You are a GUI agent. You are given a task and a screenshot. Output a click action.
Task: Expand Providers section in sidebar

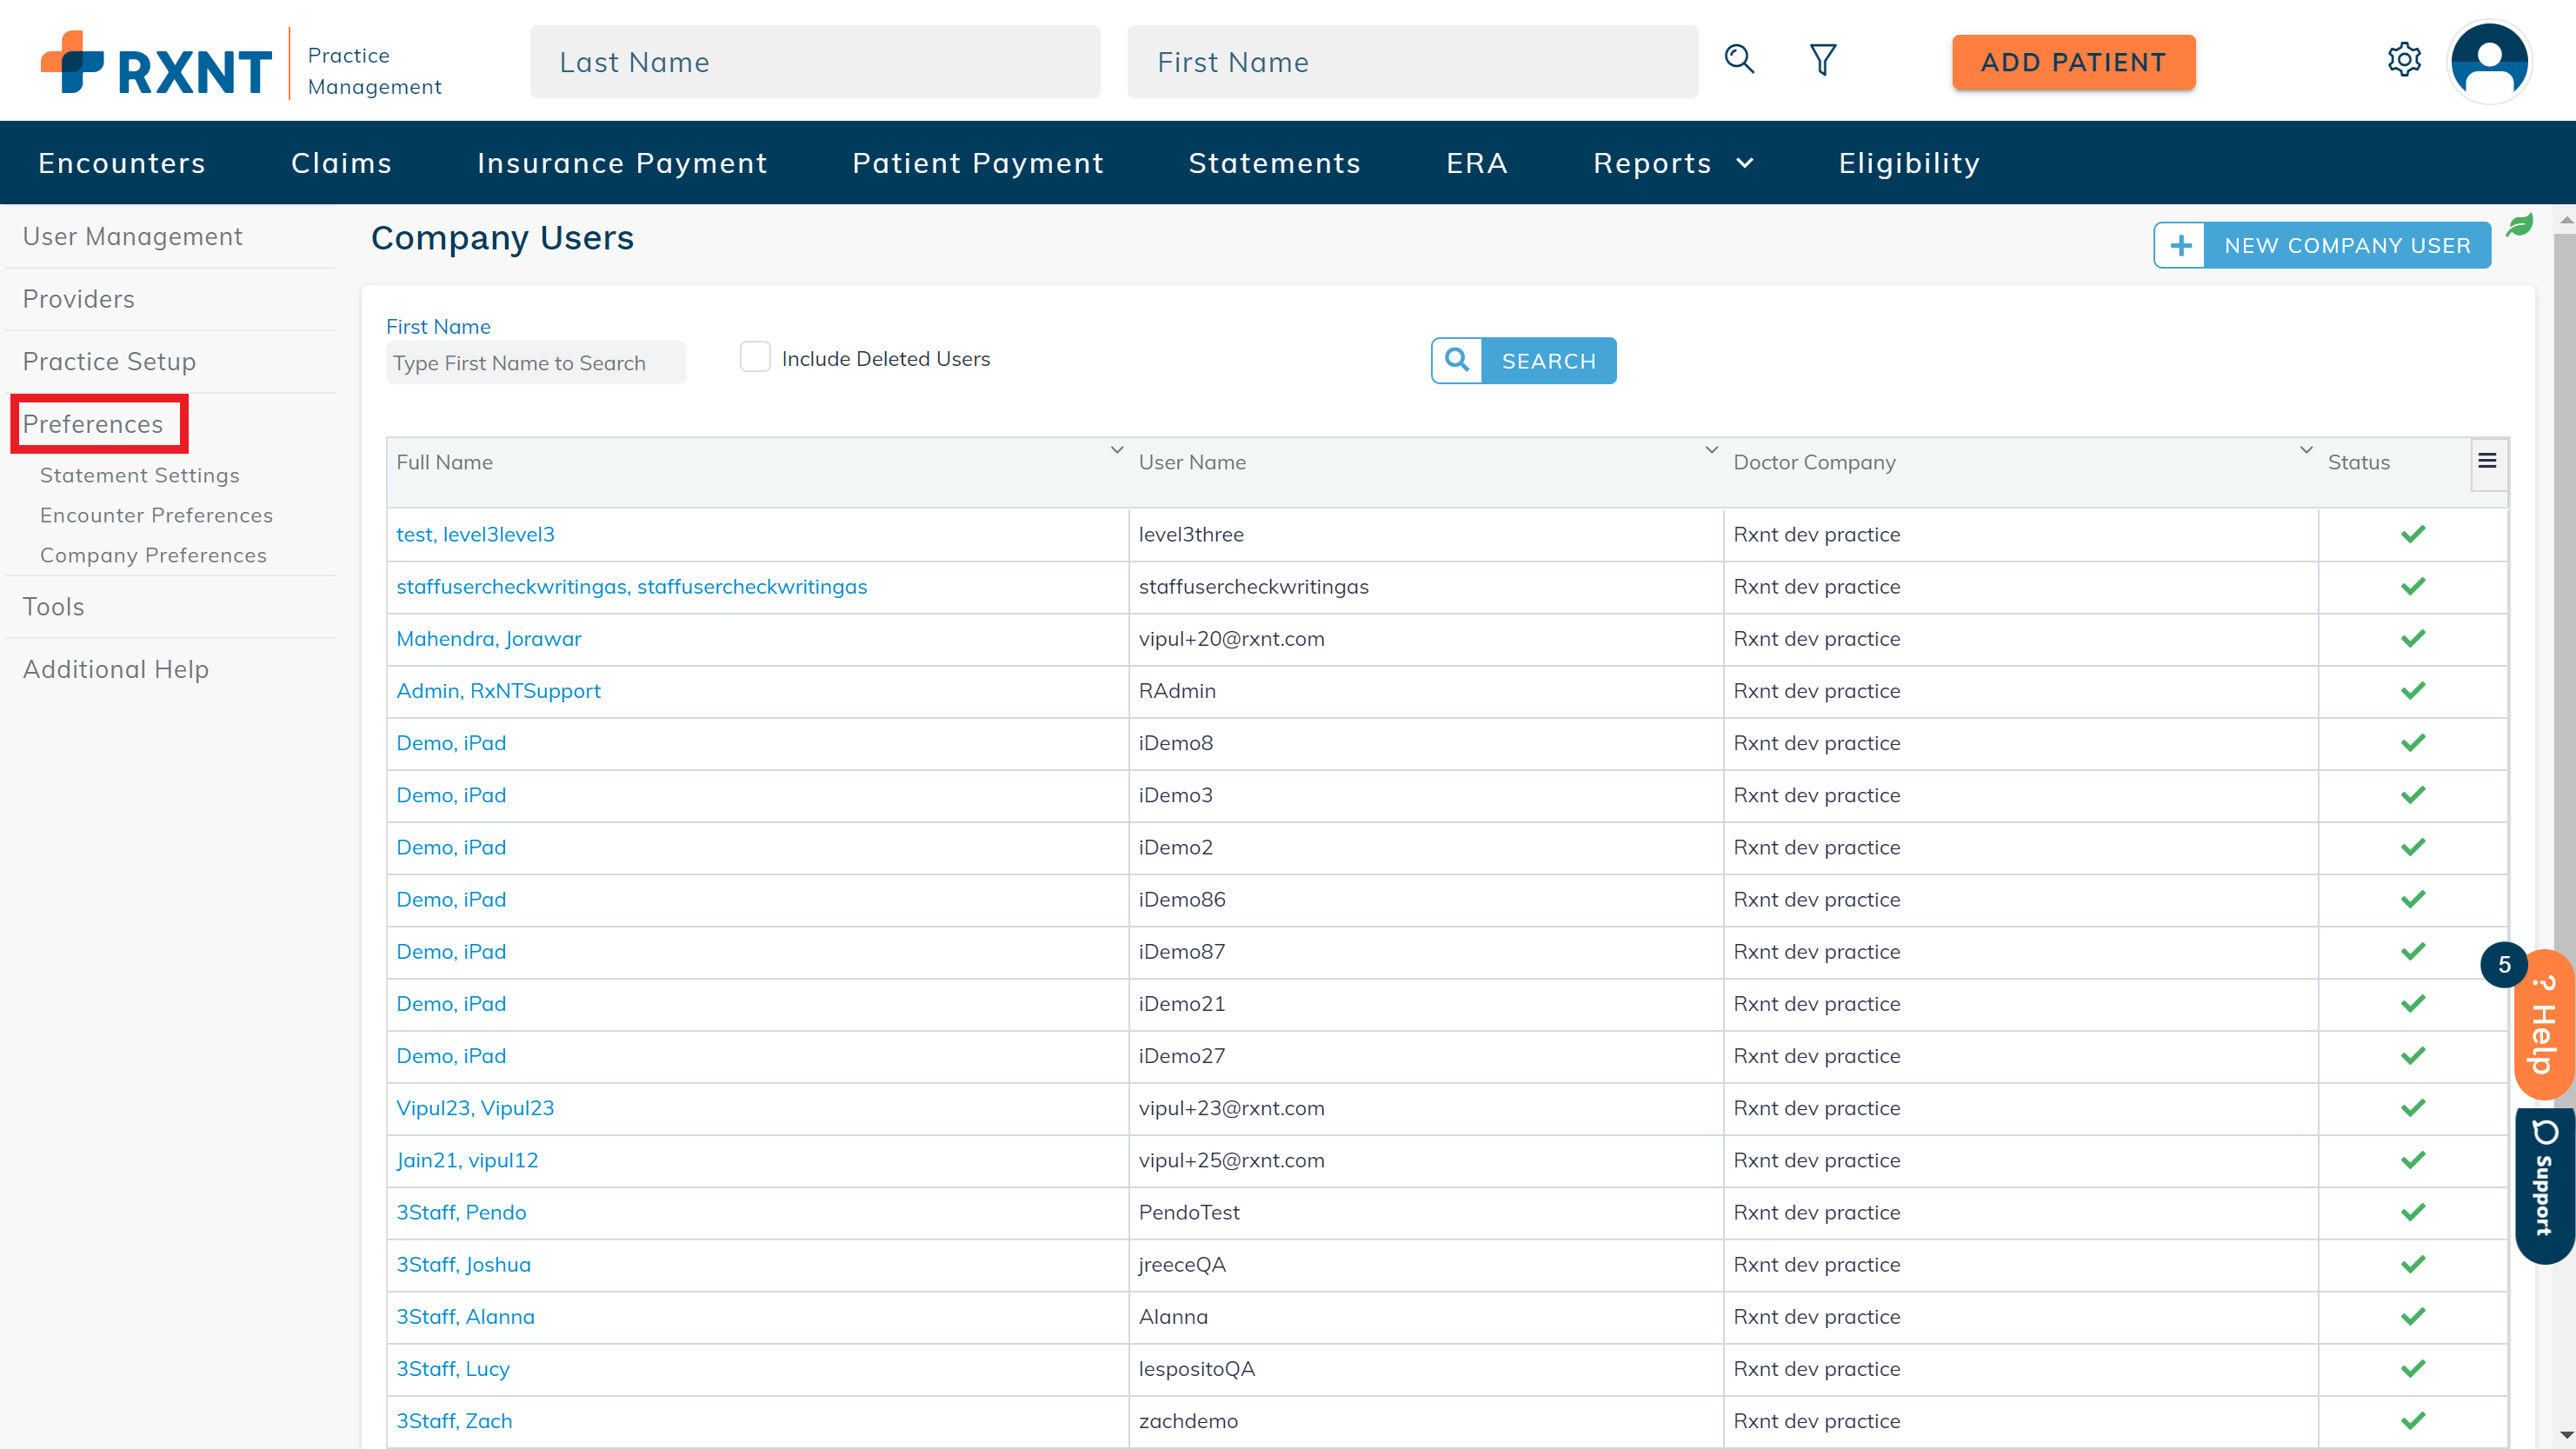click(x=78, y=298)
